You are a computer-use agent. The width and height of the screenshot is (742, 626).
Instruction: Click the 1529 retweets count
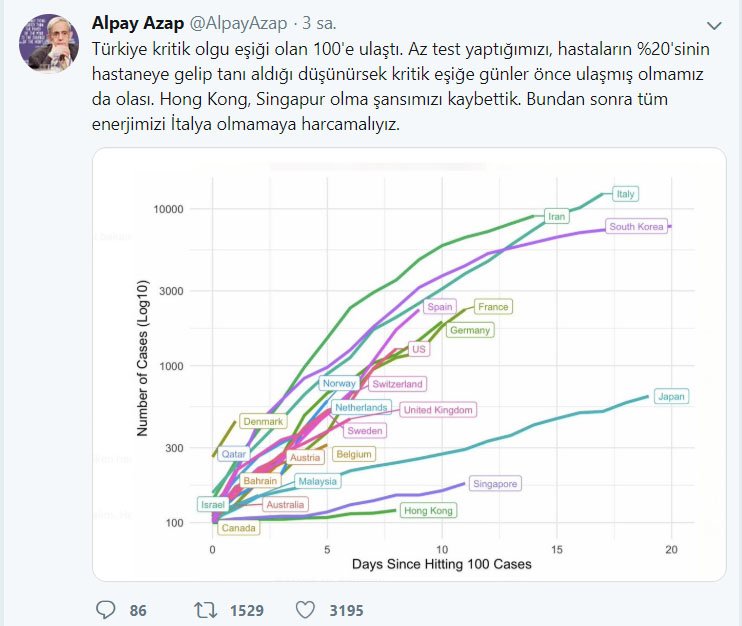[x=246, y=610]
